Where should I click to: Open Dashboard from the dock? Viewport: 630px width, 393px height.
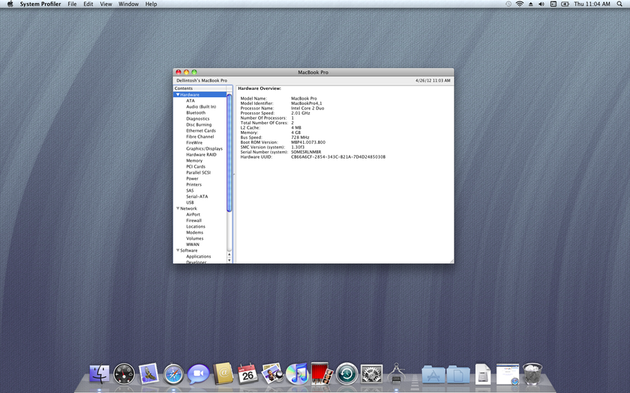click(124, 374)
